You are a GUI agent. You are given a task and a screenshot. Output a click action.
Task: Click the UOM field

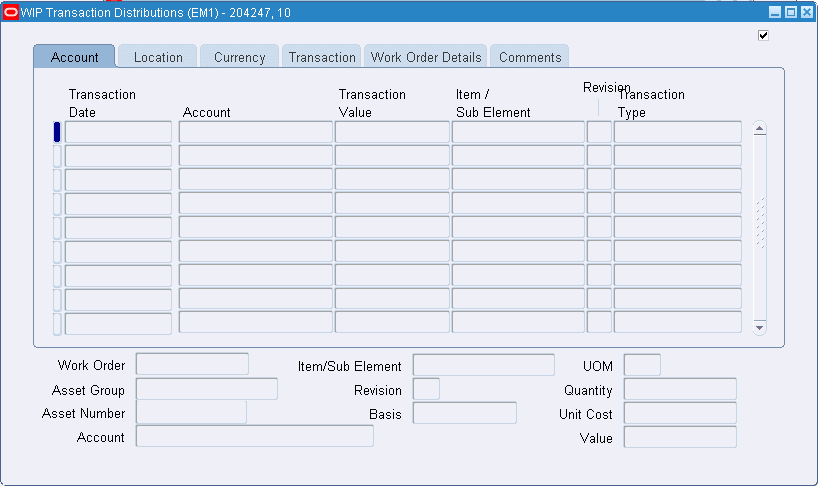point(642,365)
